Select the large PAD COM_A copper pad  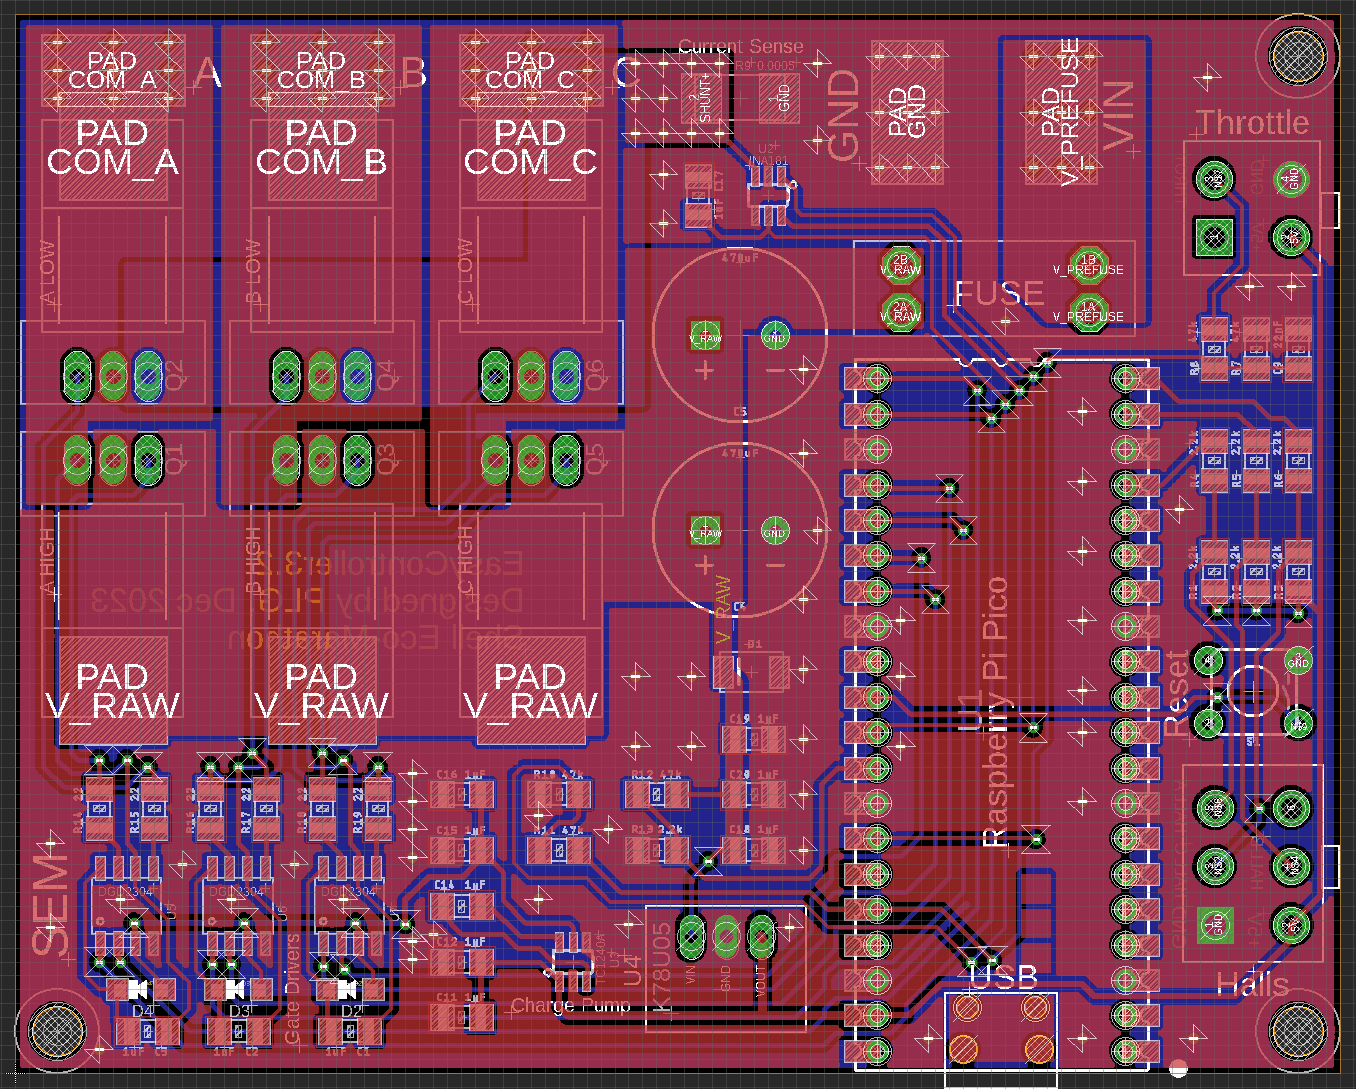coord(112,148)
